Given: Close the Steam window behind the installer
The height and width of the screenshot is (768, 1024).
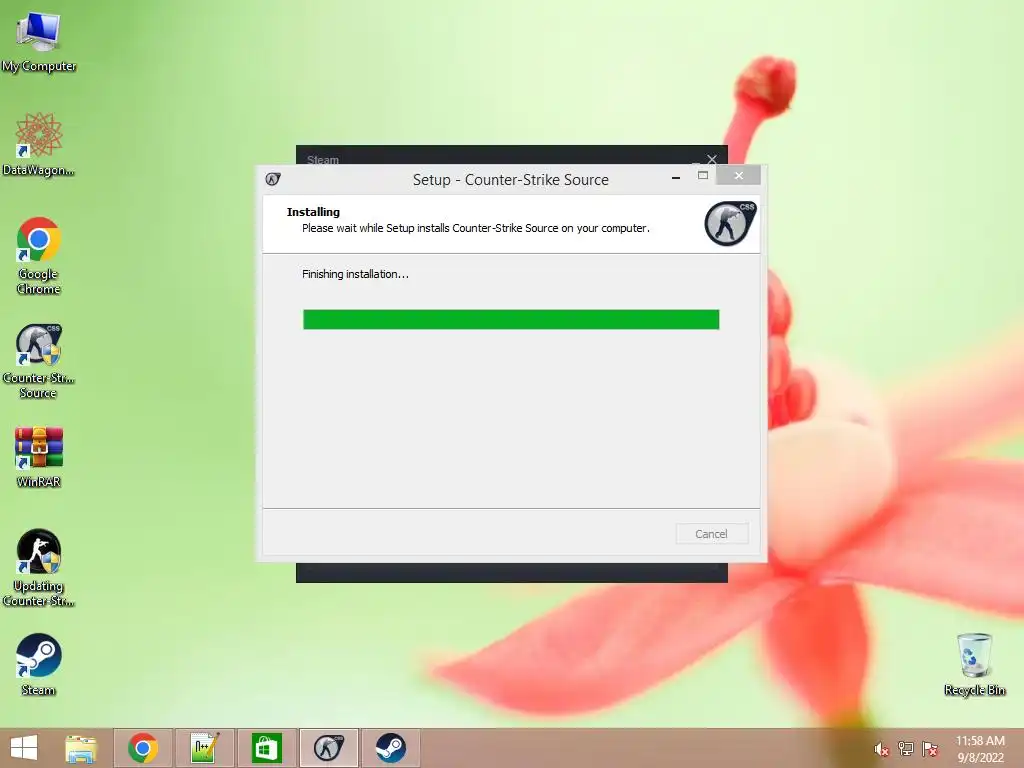Looking at the screenshot, I should coord(712,159).
